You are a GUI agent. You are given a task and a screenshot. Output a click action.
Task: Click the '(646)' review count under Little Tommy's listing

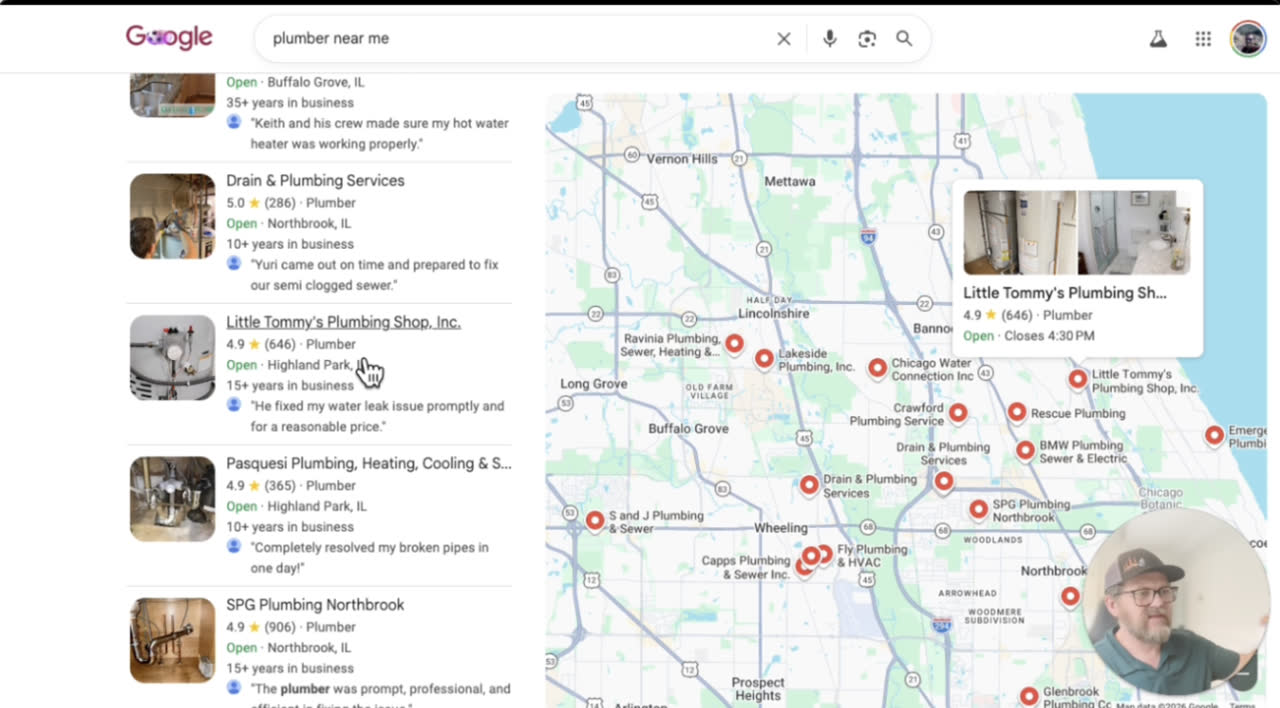coord(281,344)
